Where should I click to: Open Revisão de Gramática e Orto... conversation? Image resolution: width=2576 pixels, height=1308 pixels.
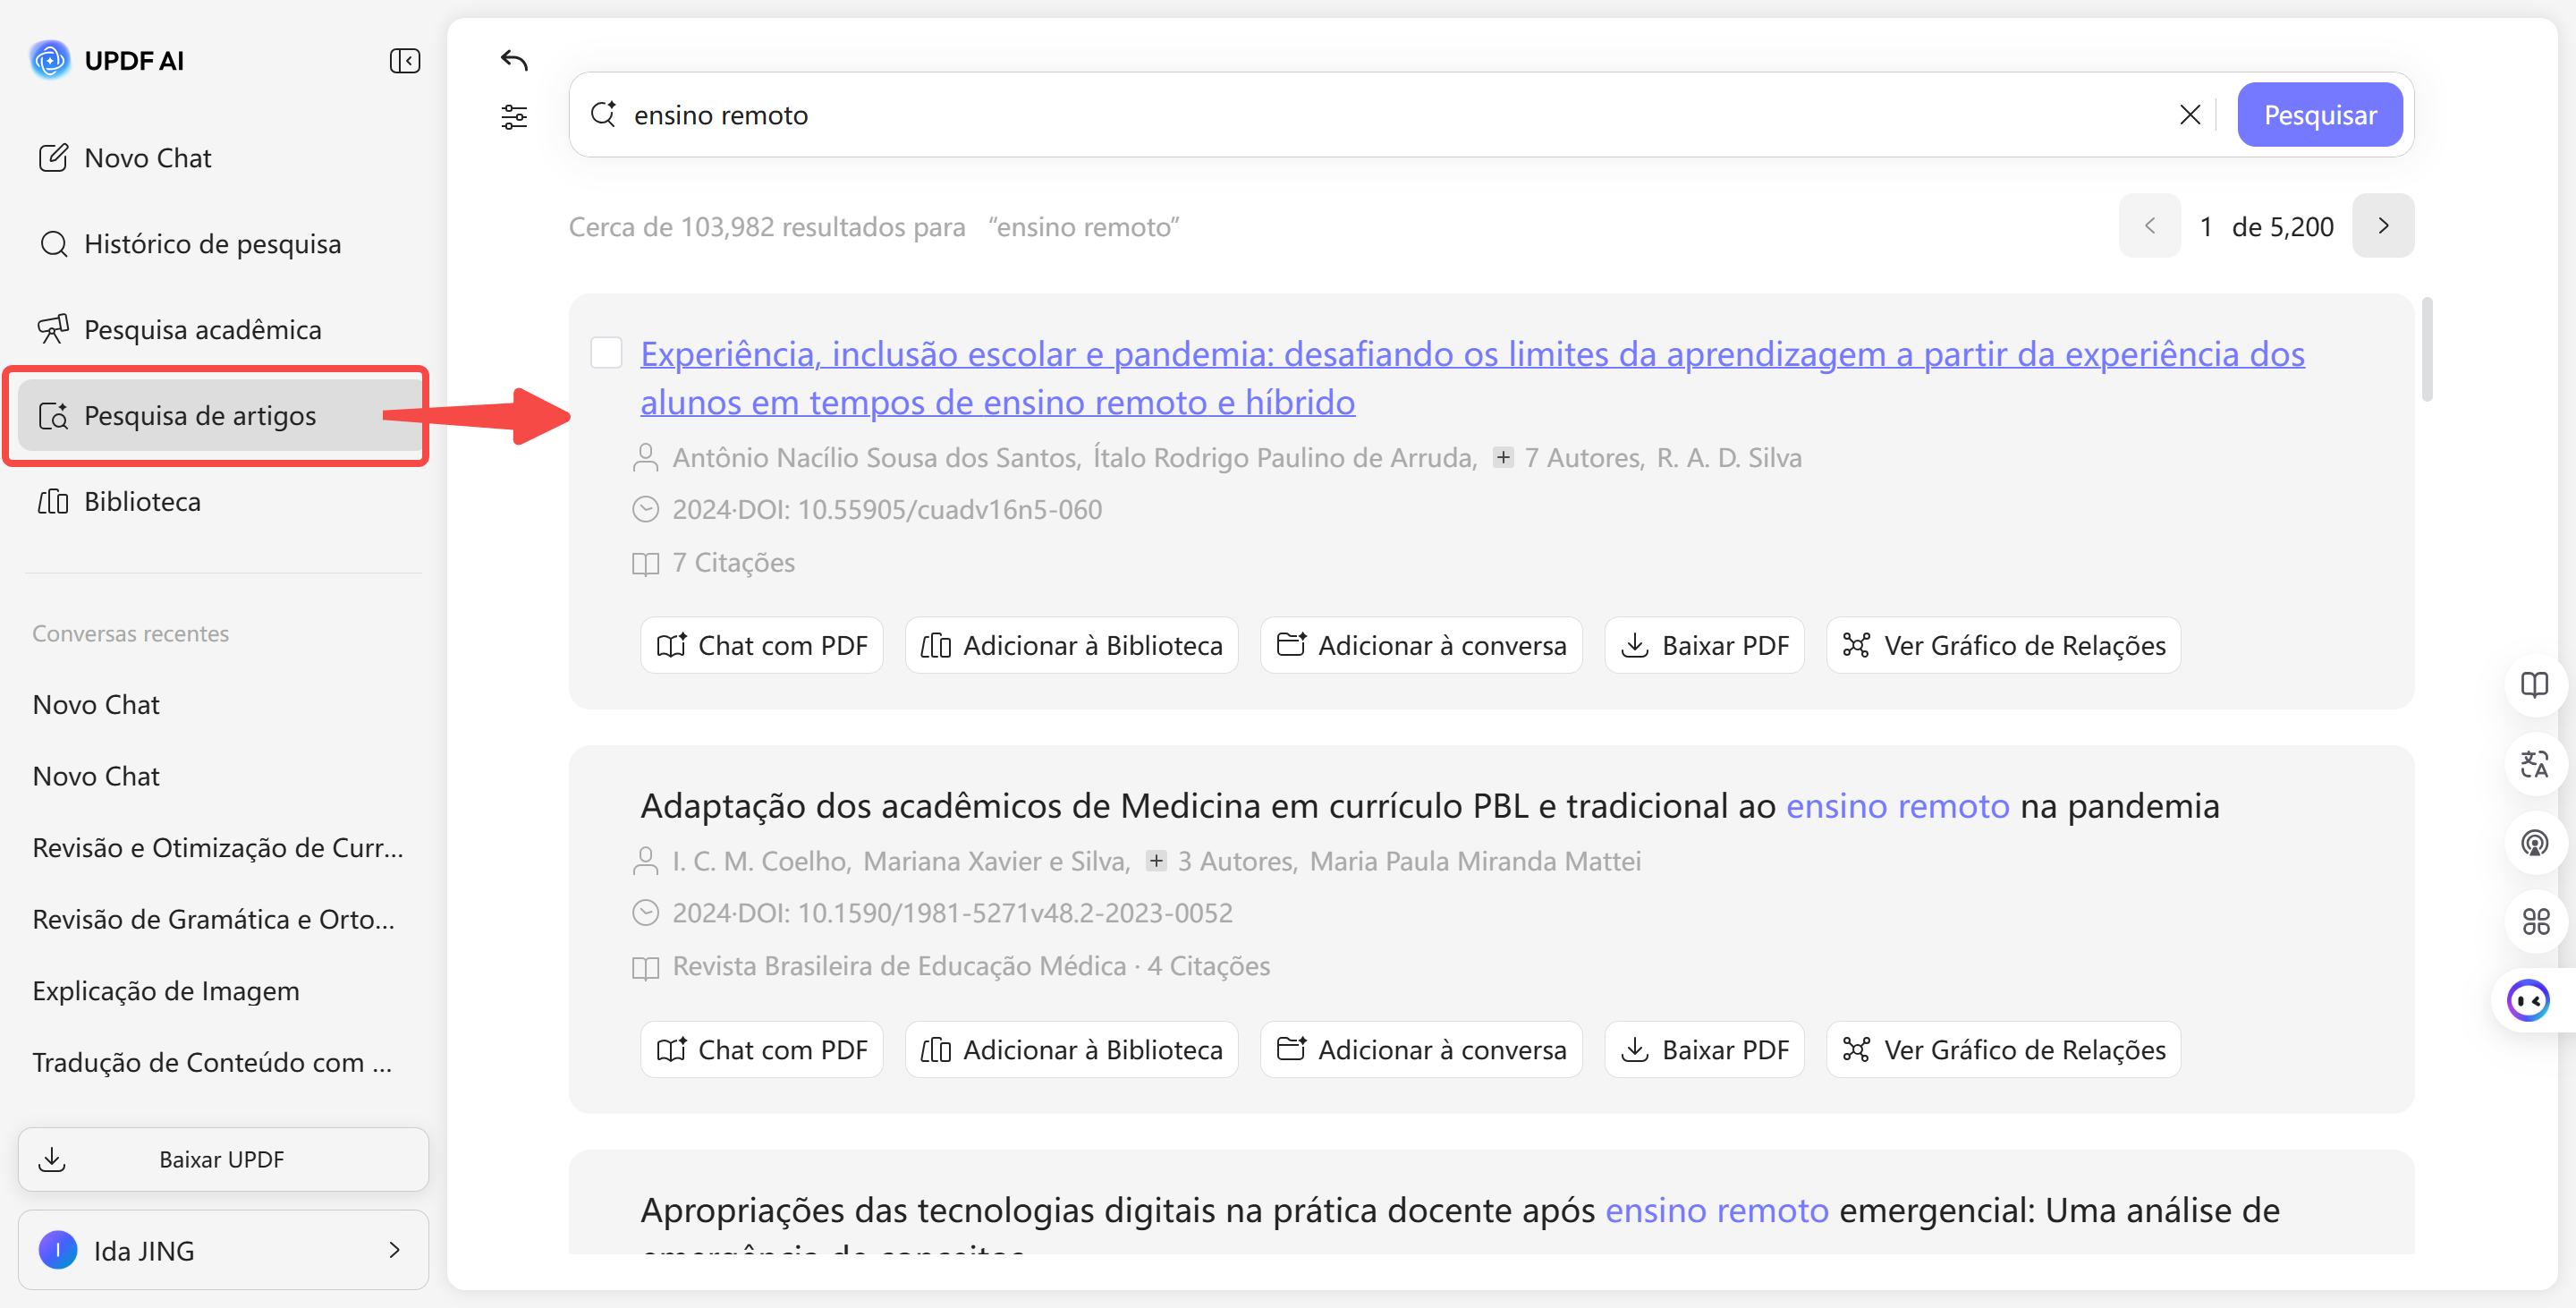pos(214,919)
